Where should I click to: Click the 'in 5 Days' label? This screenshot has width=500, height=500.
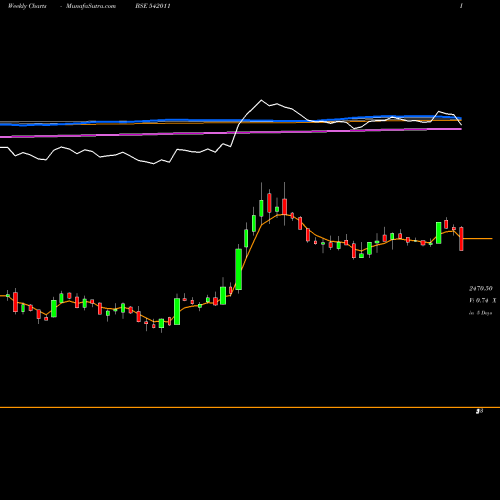click(481, 313)
